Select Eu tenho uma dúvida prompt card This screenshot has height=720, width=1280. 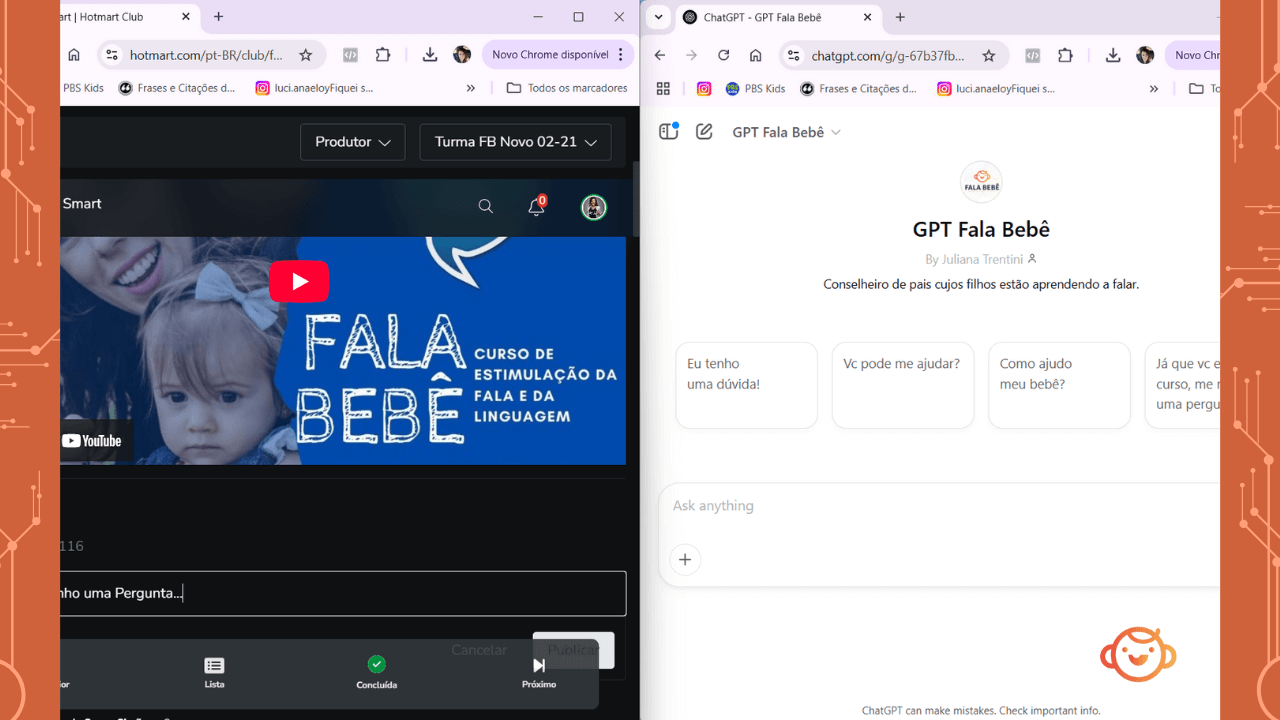pyautogui.click(x=746, y=385)
